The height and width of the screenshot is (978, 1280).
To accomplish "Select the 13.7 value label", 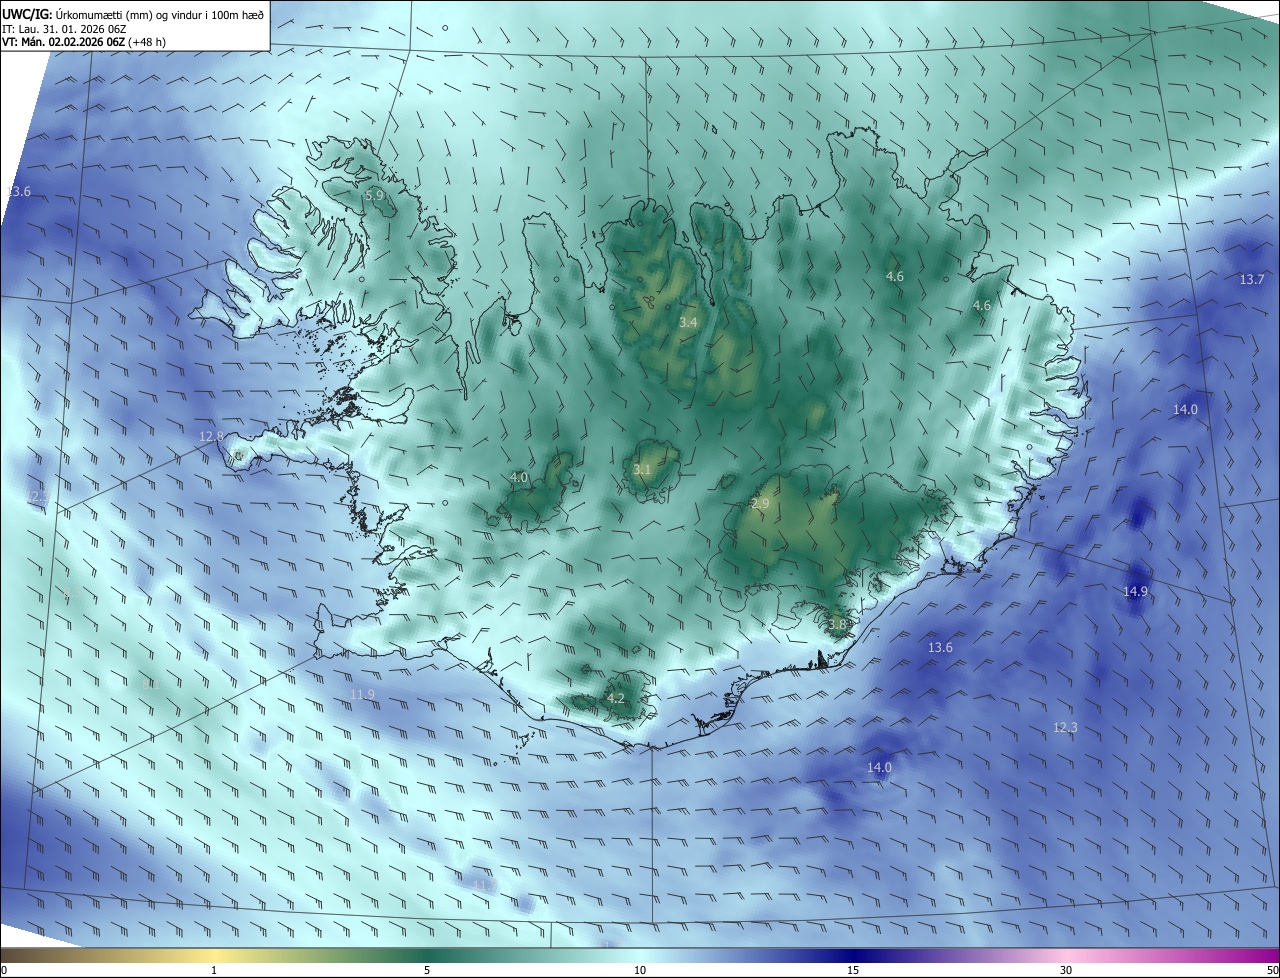I will (1252, 280).
